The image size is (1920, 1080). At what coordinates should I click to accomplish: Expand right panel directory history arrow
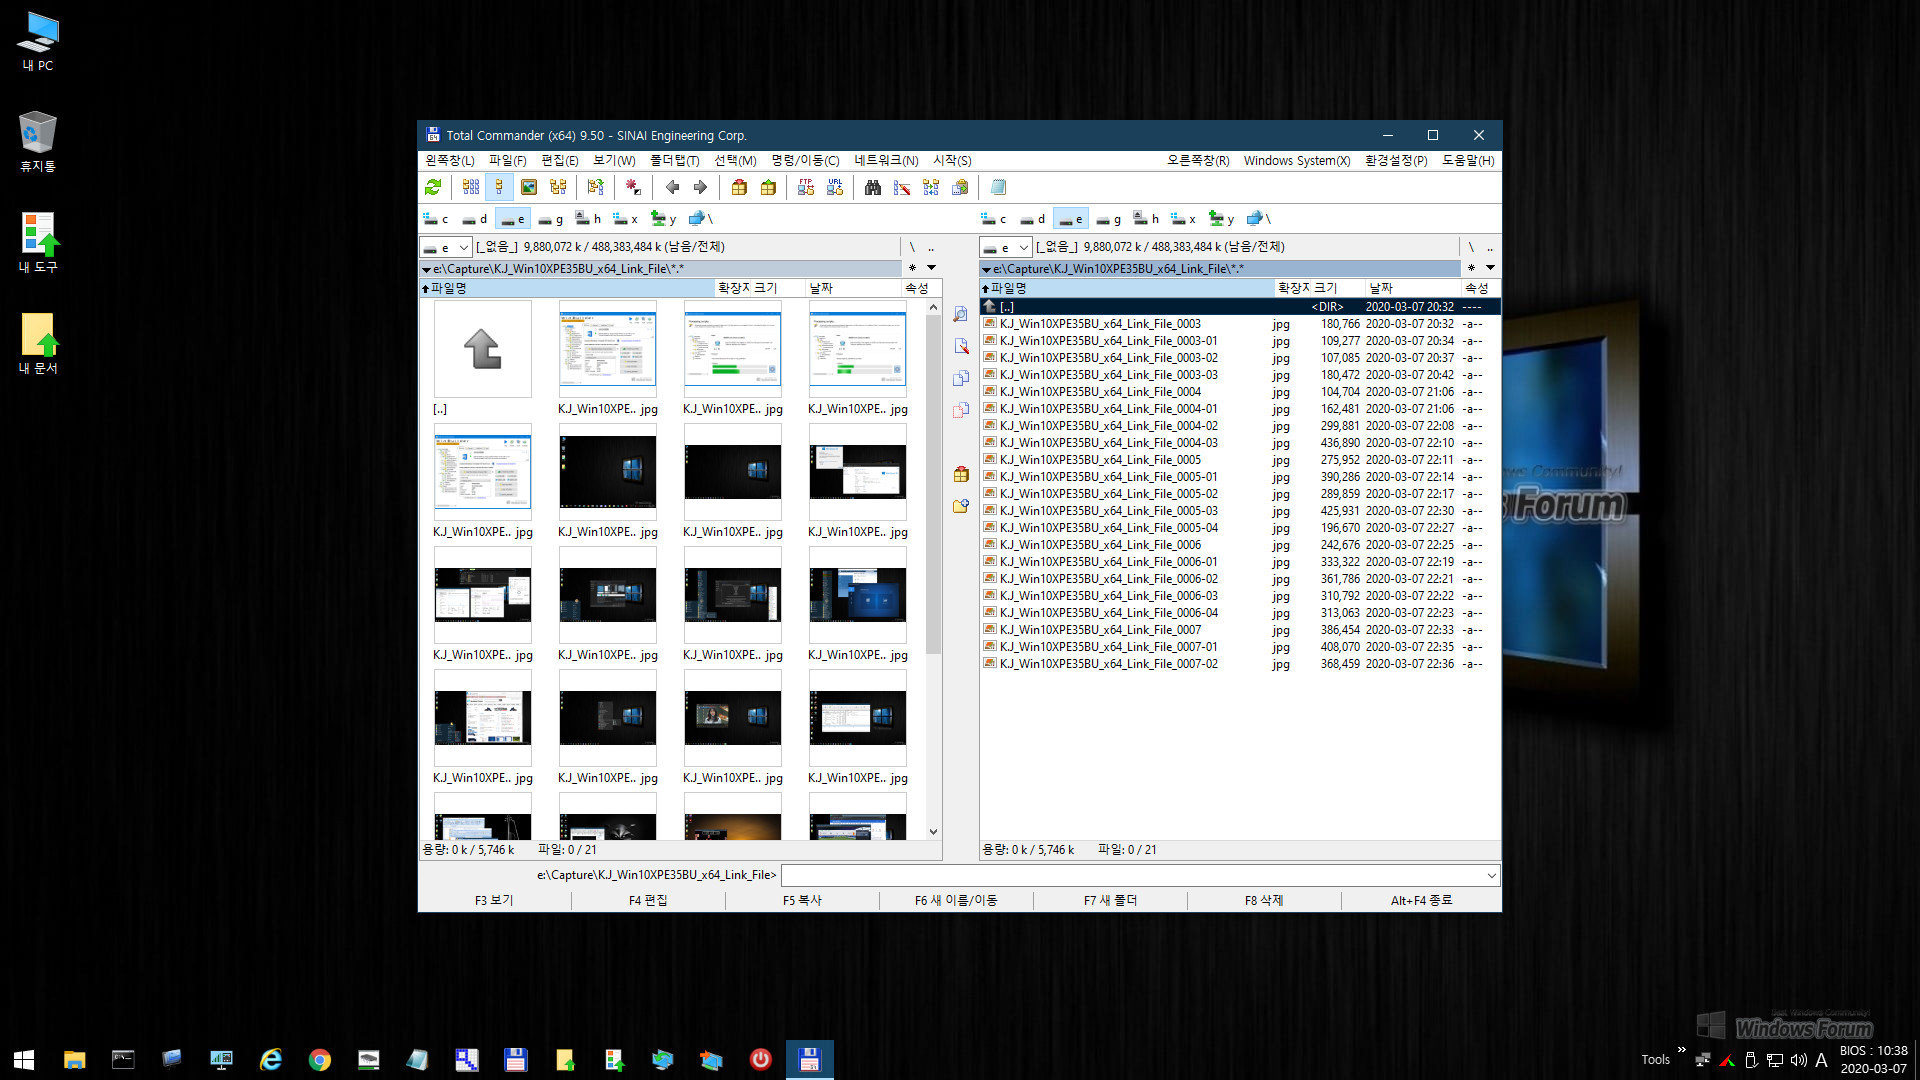[x=1490, y=268]
